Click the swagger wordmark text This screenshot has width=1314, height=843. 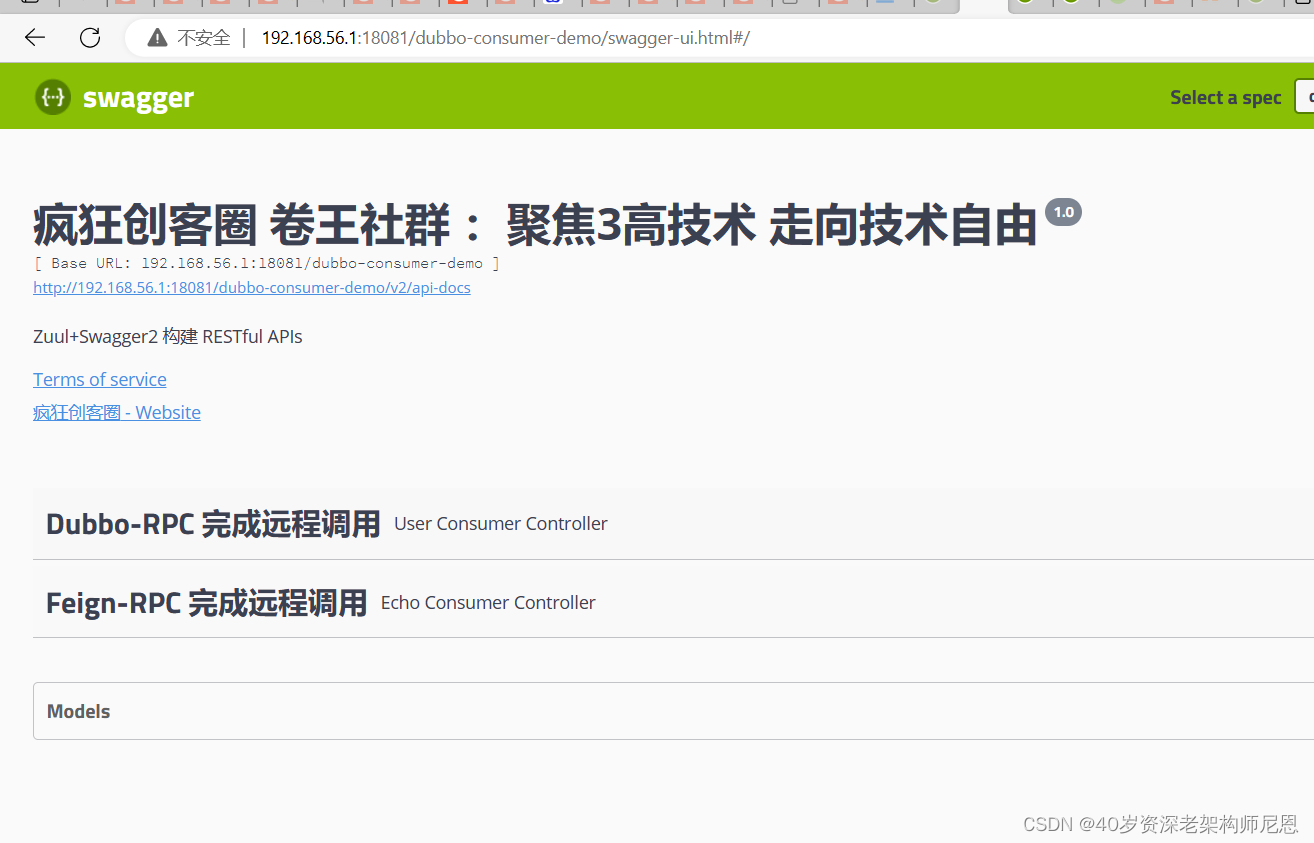138,98
